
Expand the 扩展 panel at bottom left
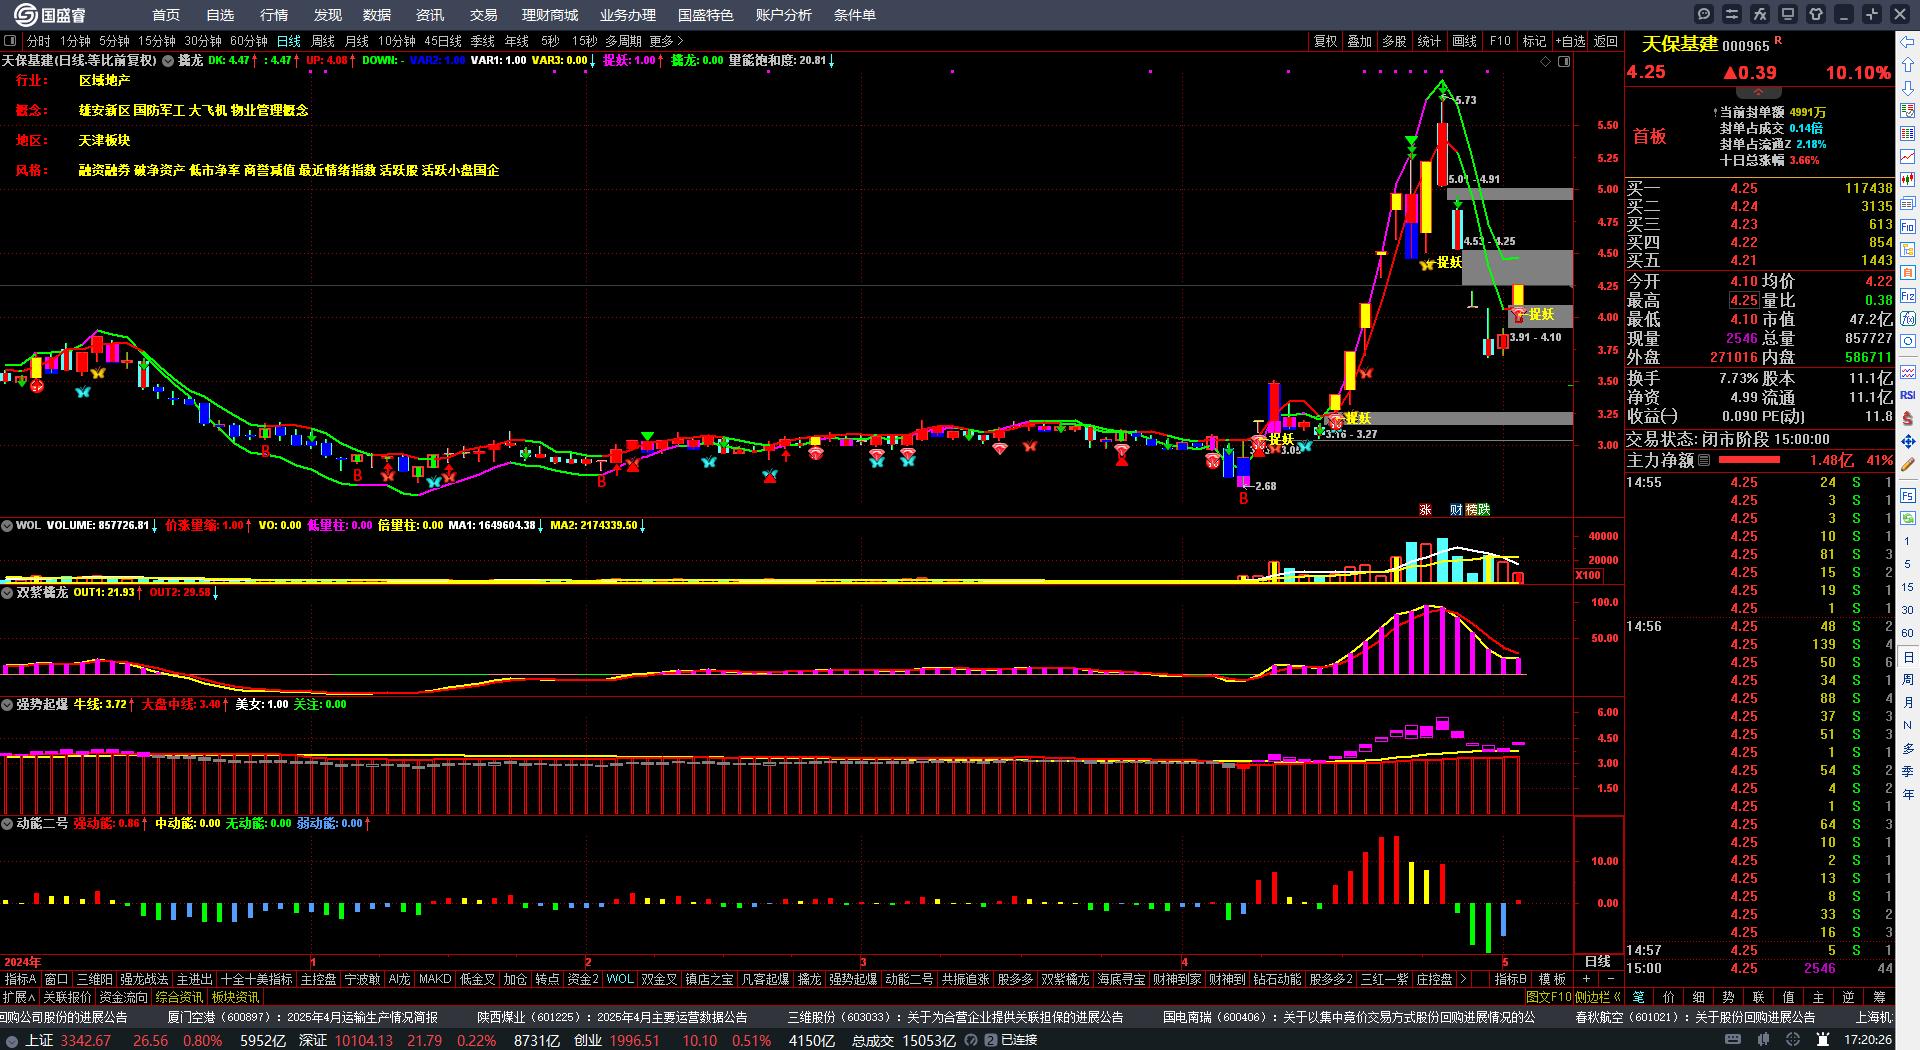[x=19, y=997]
